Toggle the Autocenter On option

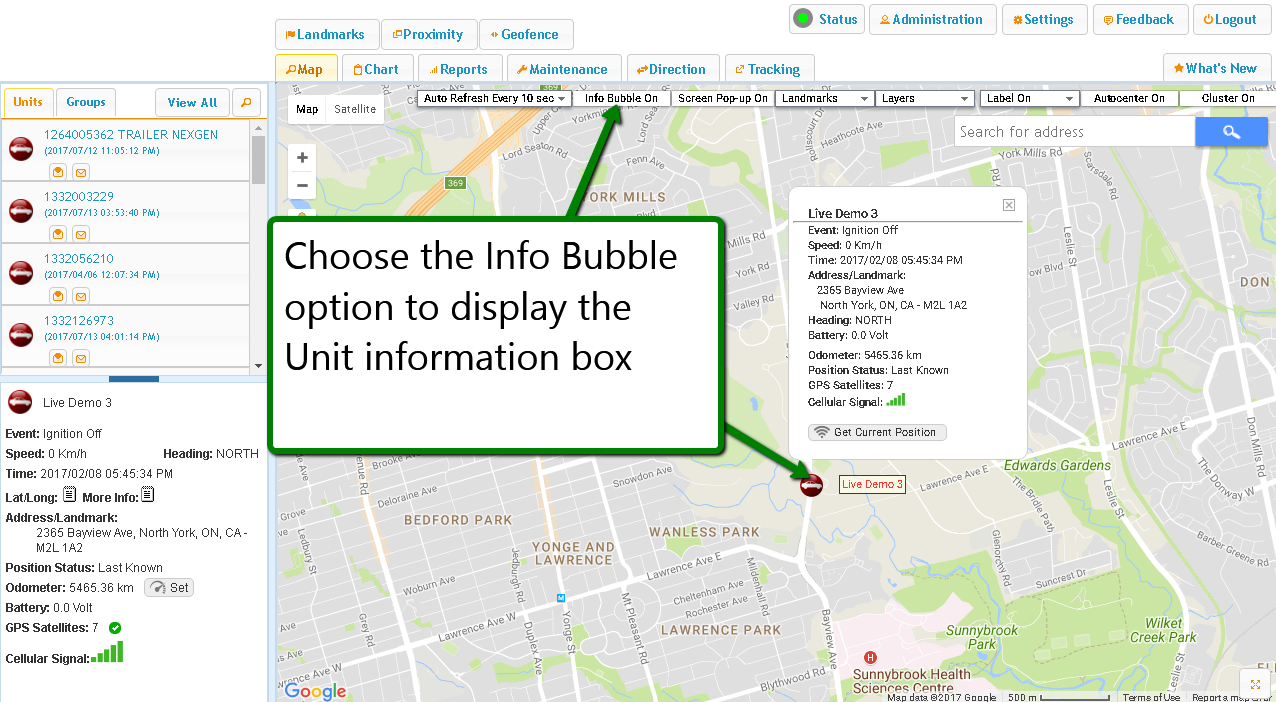1128,99
